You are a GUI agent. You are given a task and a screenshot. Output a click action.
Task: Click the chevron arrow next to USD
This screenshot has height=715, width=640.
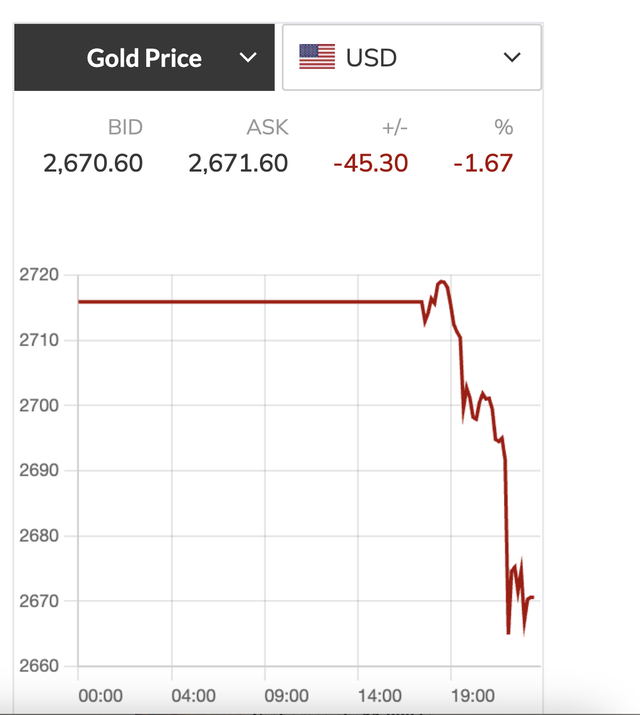click(512, 58)
